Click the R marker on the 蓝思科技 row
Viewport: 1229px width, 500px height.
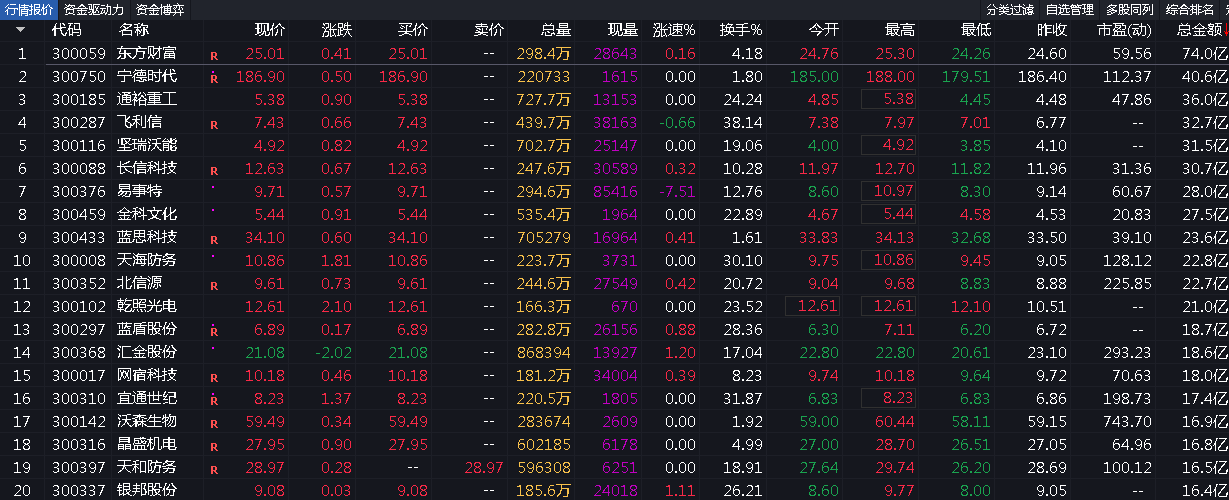click(x=213, y=240)
